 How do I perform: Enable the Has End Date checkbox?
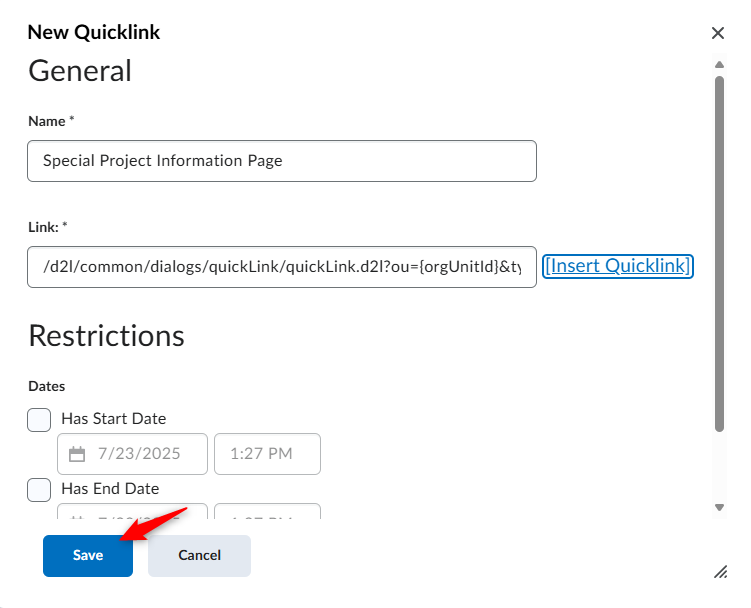39,490
